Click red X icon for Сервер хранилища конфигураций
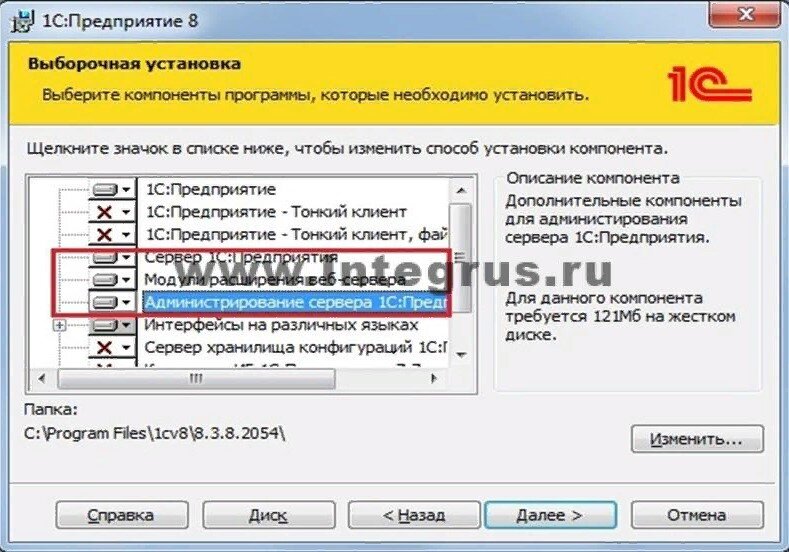789x552 pixels. pyautogui.click(x=104, y=347)
